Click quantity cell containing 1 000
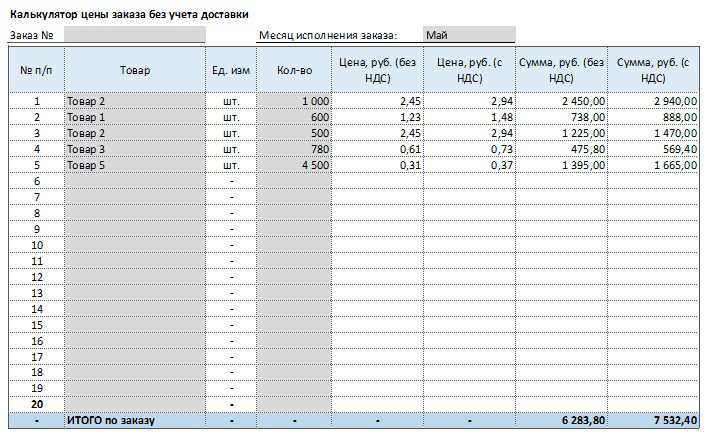The height and width of the screenshot is (438, 708). [294, 101]
